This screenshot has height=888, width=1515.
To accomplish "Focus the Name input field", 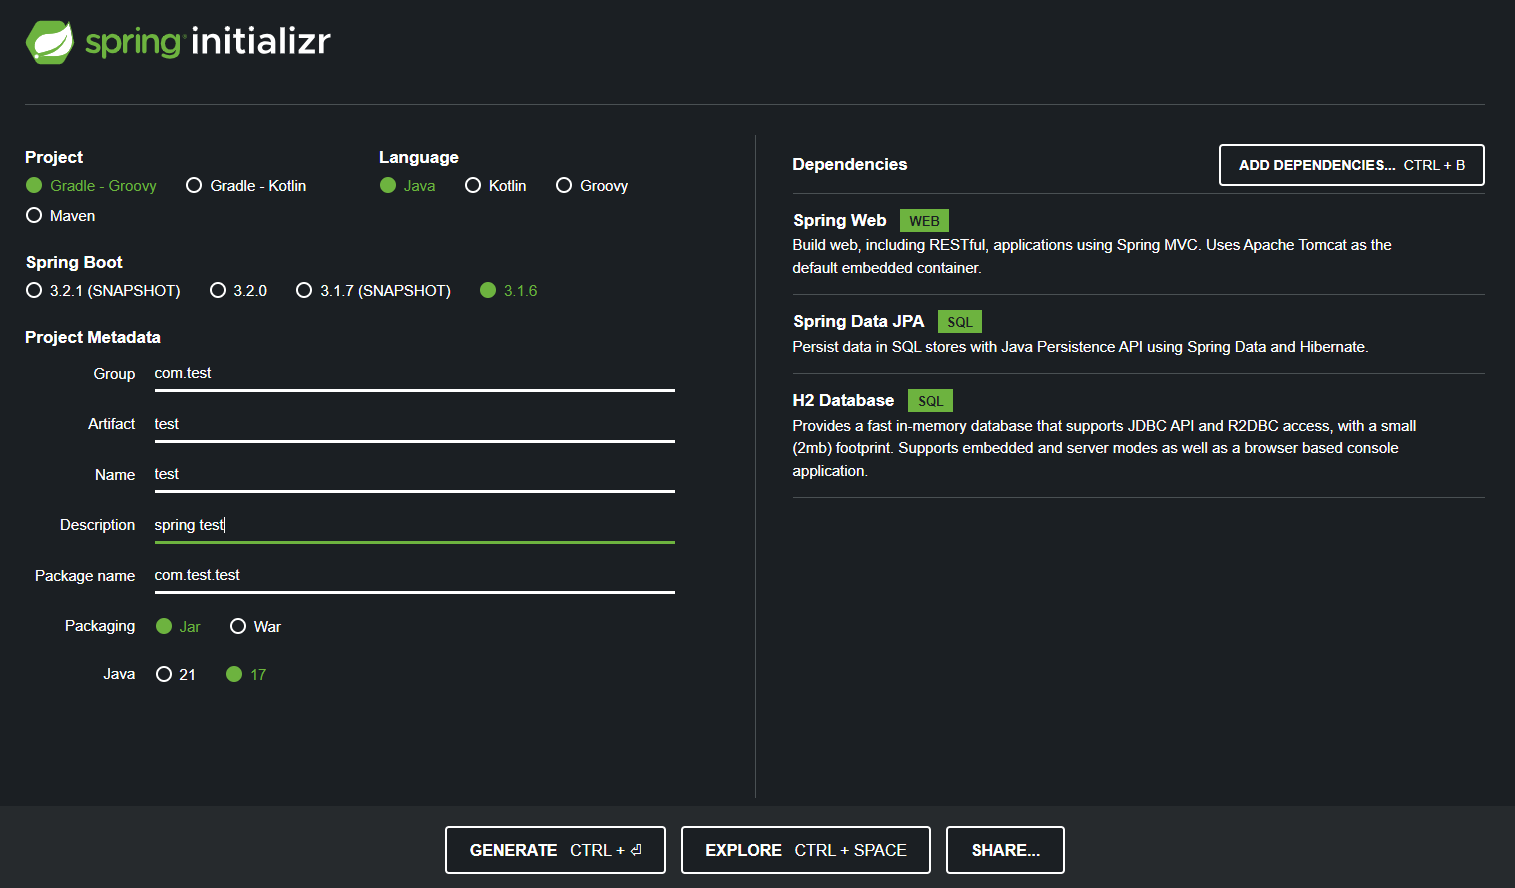I will (x=414, y=475).
